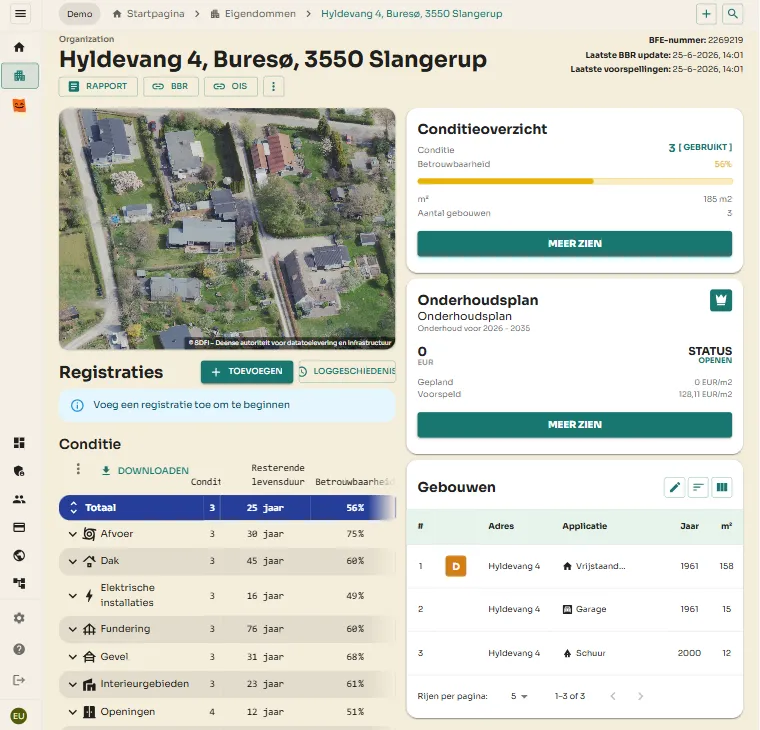
Task: Select the Vrijstaand... building row
Action: pyautogui.click(x=574, y=566)
